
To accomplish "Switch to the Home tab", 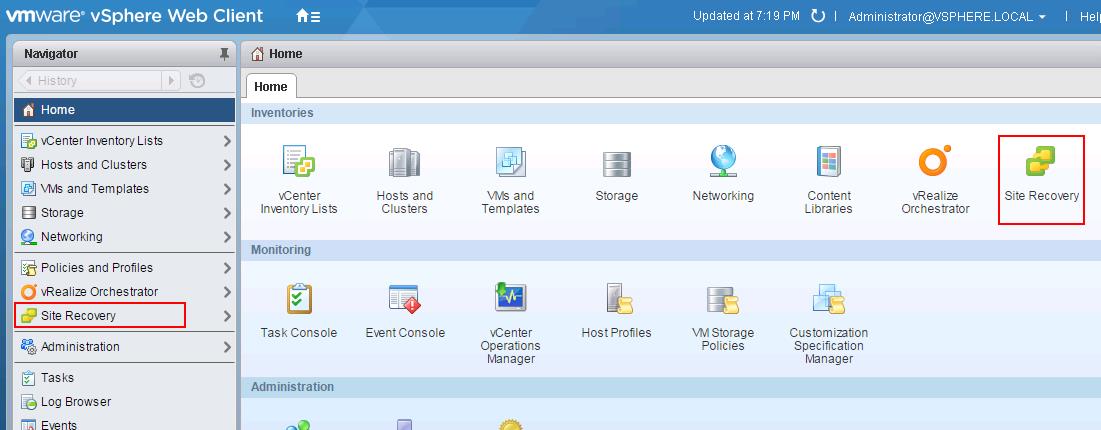I will pos(271,86).
